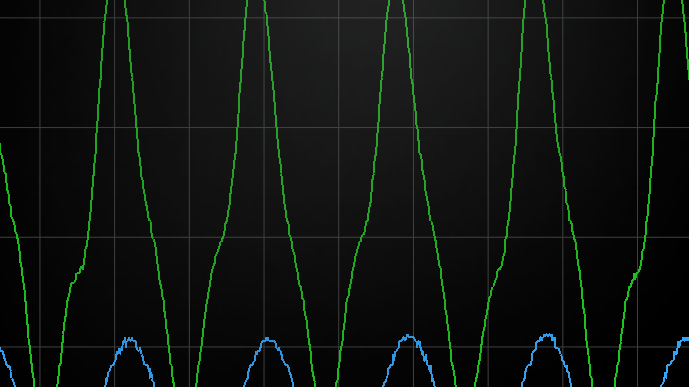Click the falling edge of third green peak
The height and width of the screenshot is (387, 689).
pos(429,193)
